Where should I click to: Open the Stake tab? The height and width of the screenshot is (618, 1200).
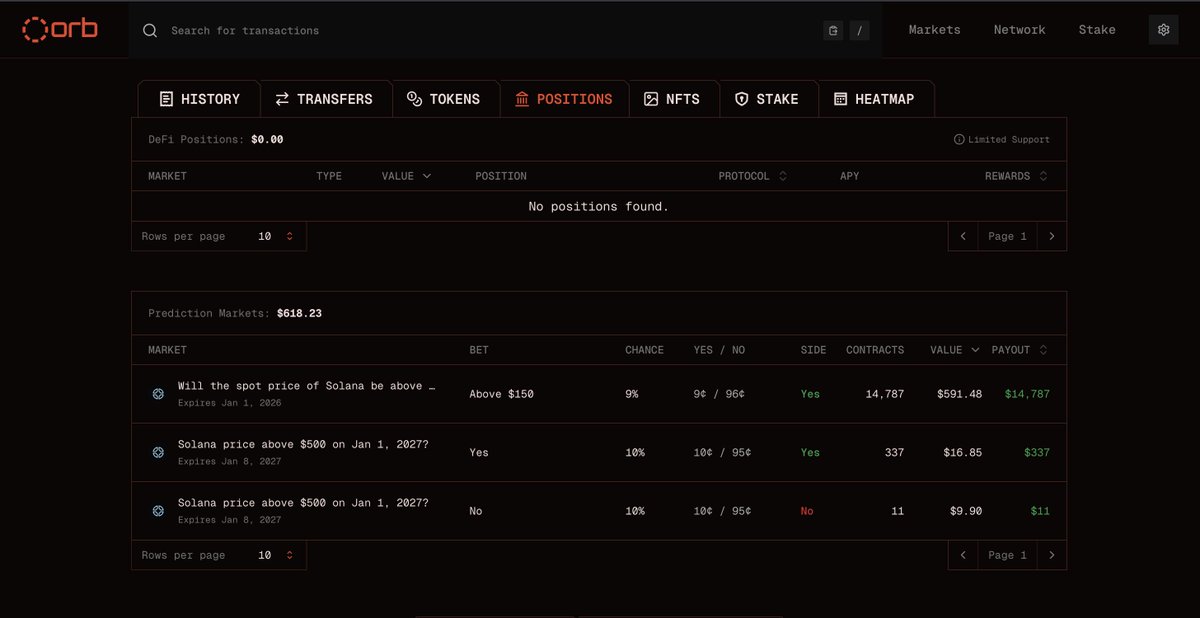click(768, 99)
